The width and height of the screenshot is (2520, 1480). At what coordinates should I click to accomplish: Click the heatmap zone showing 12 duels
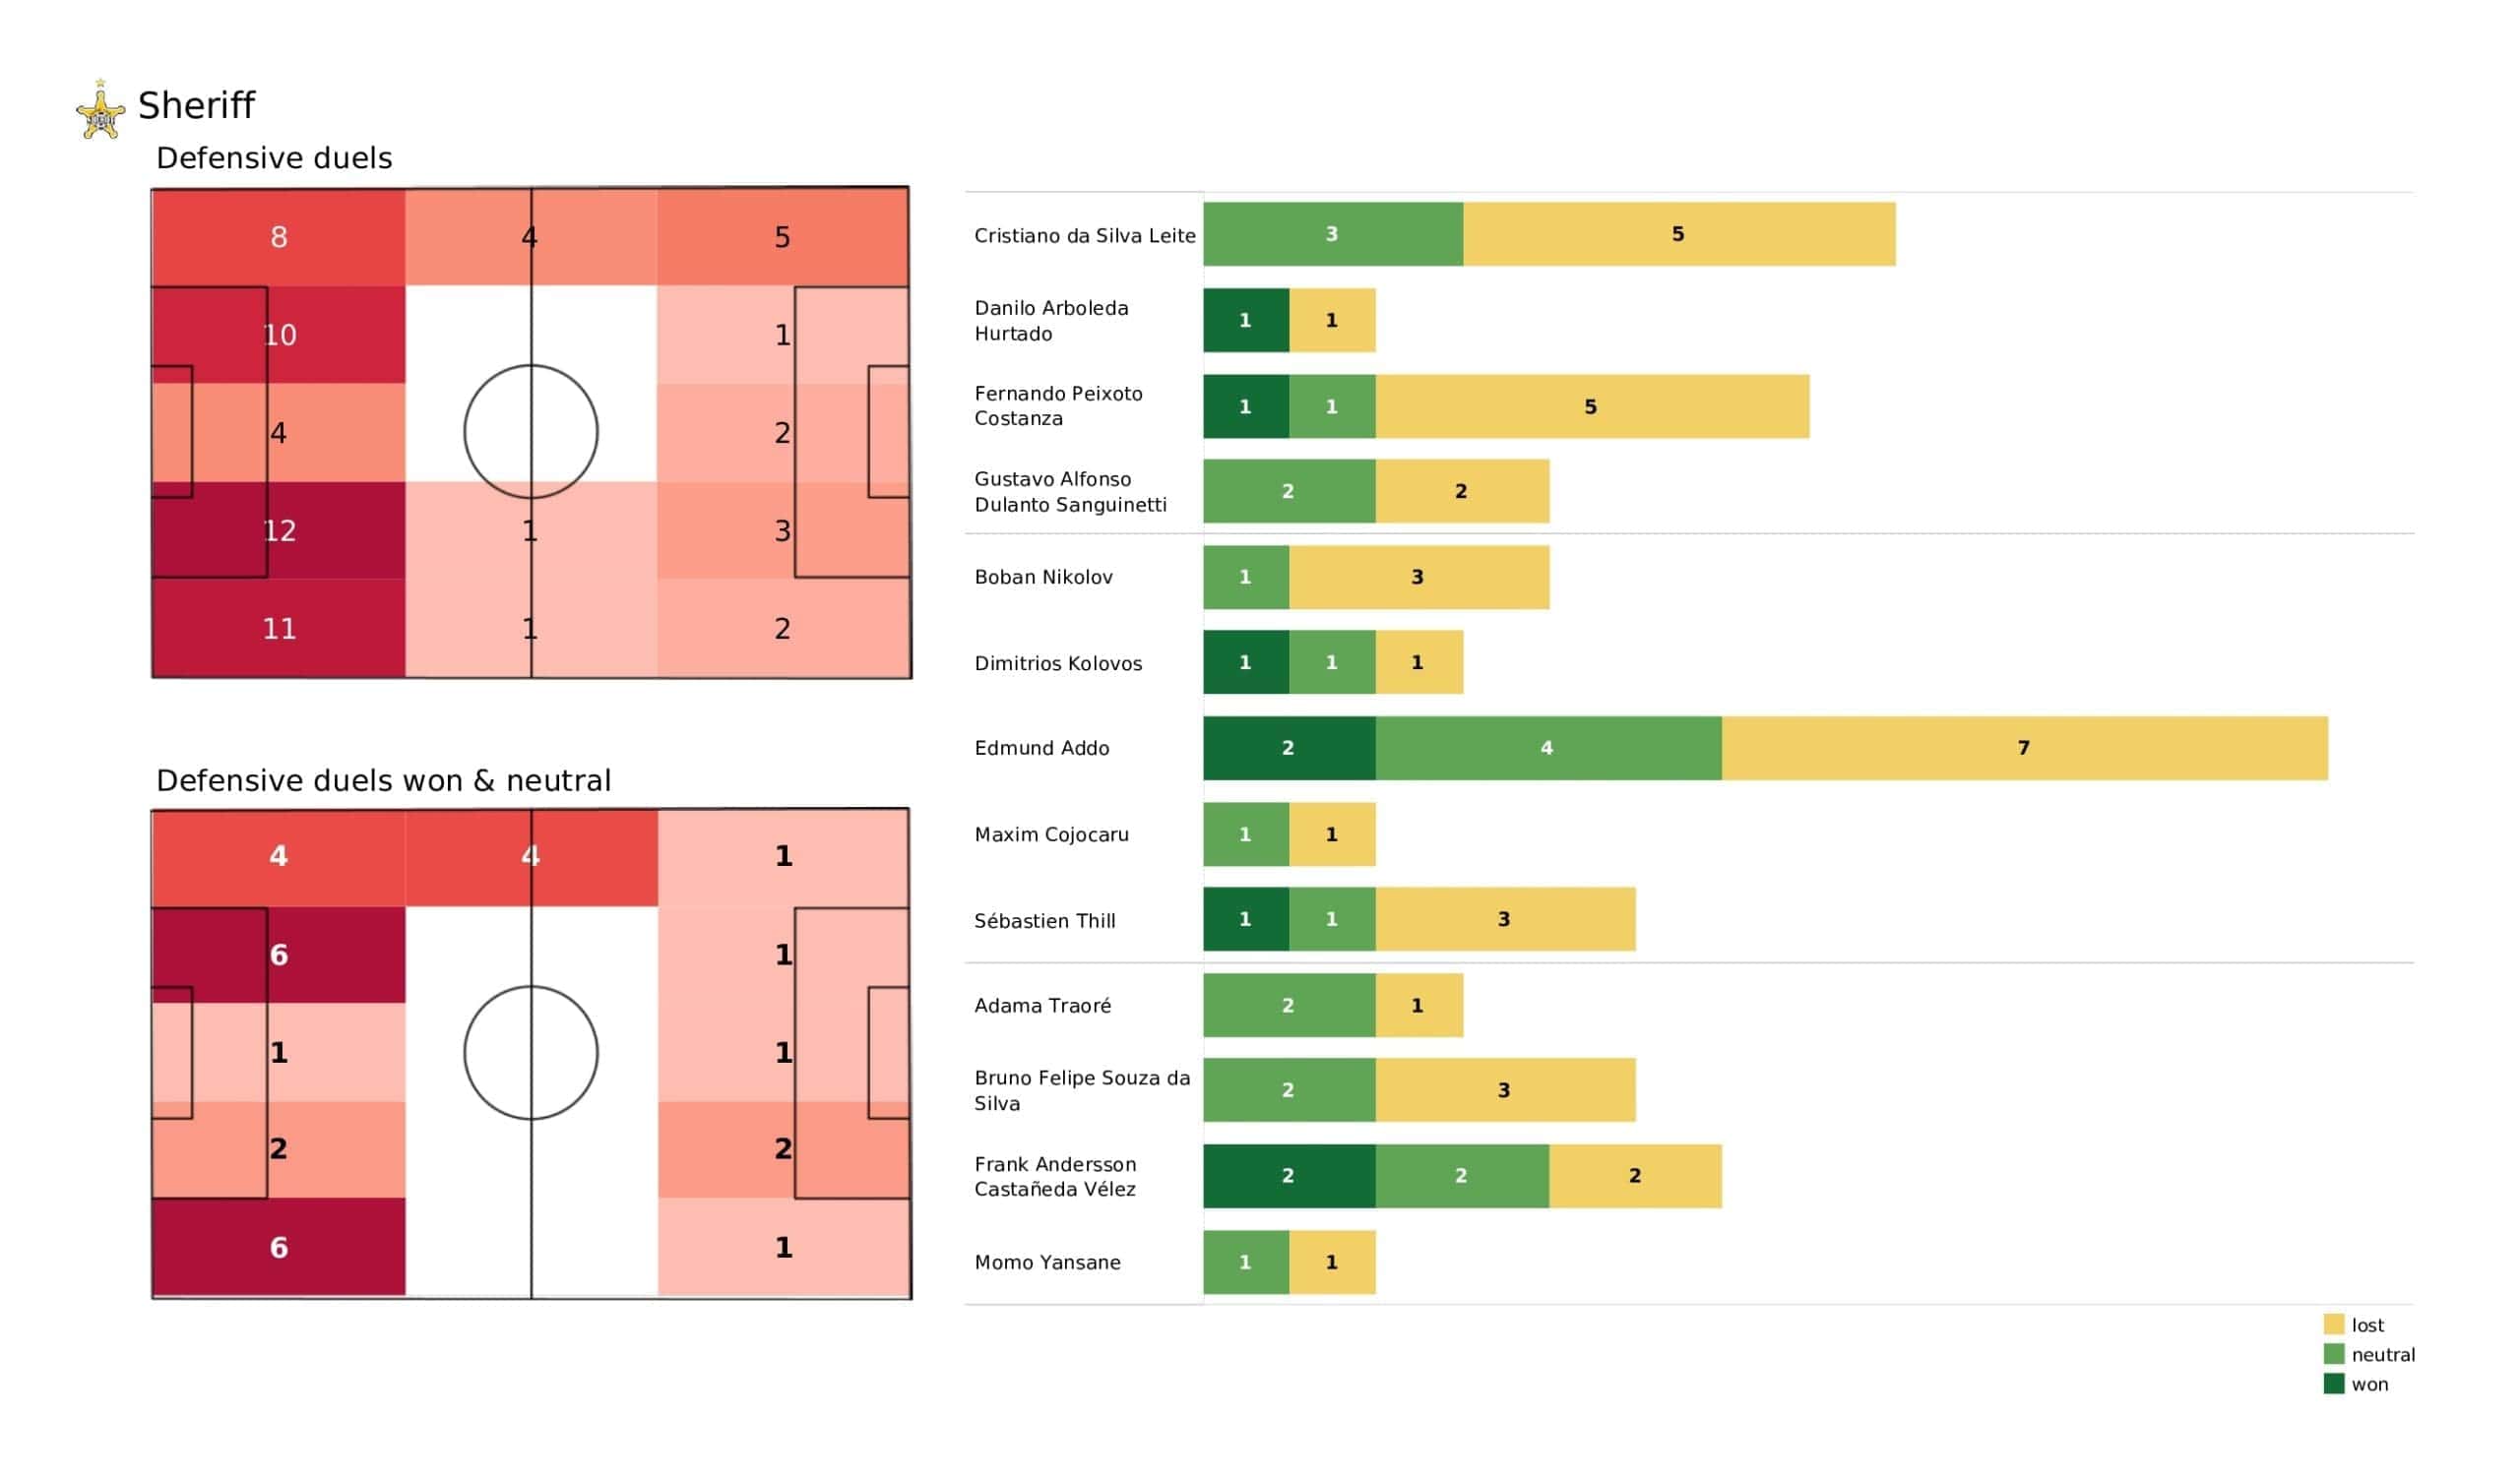[x=279, y=530]
